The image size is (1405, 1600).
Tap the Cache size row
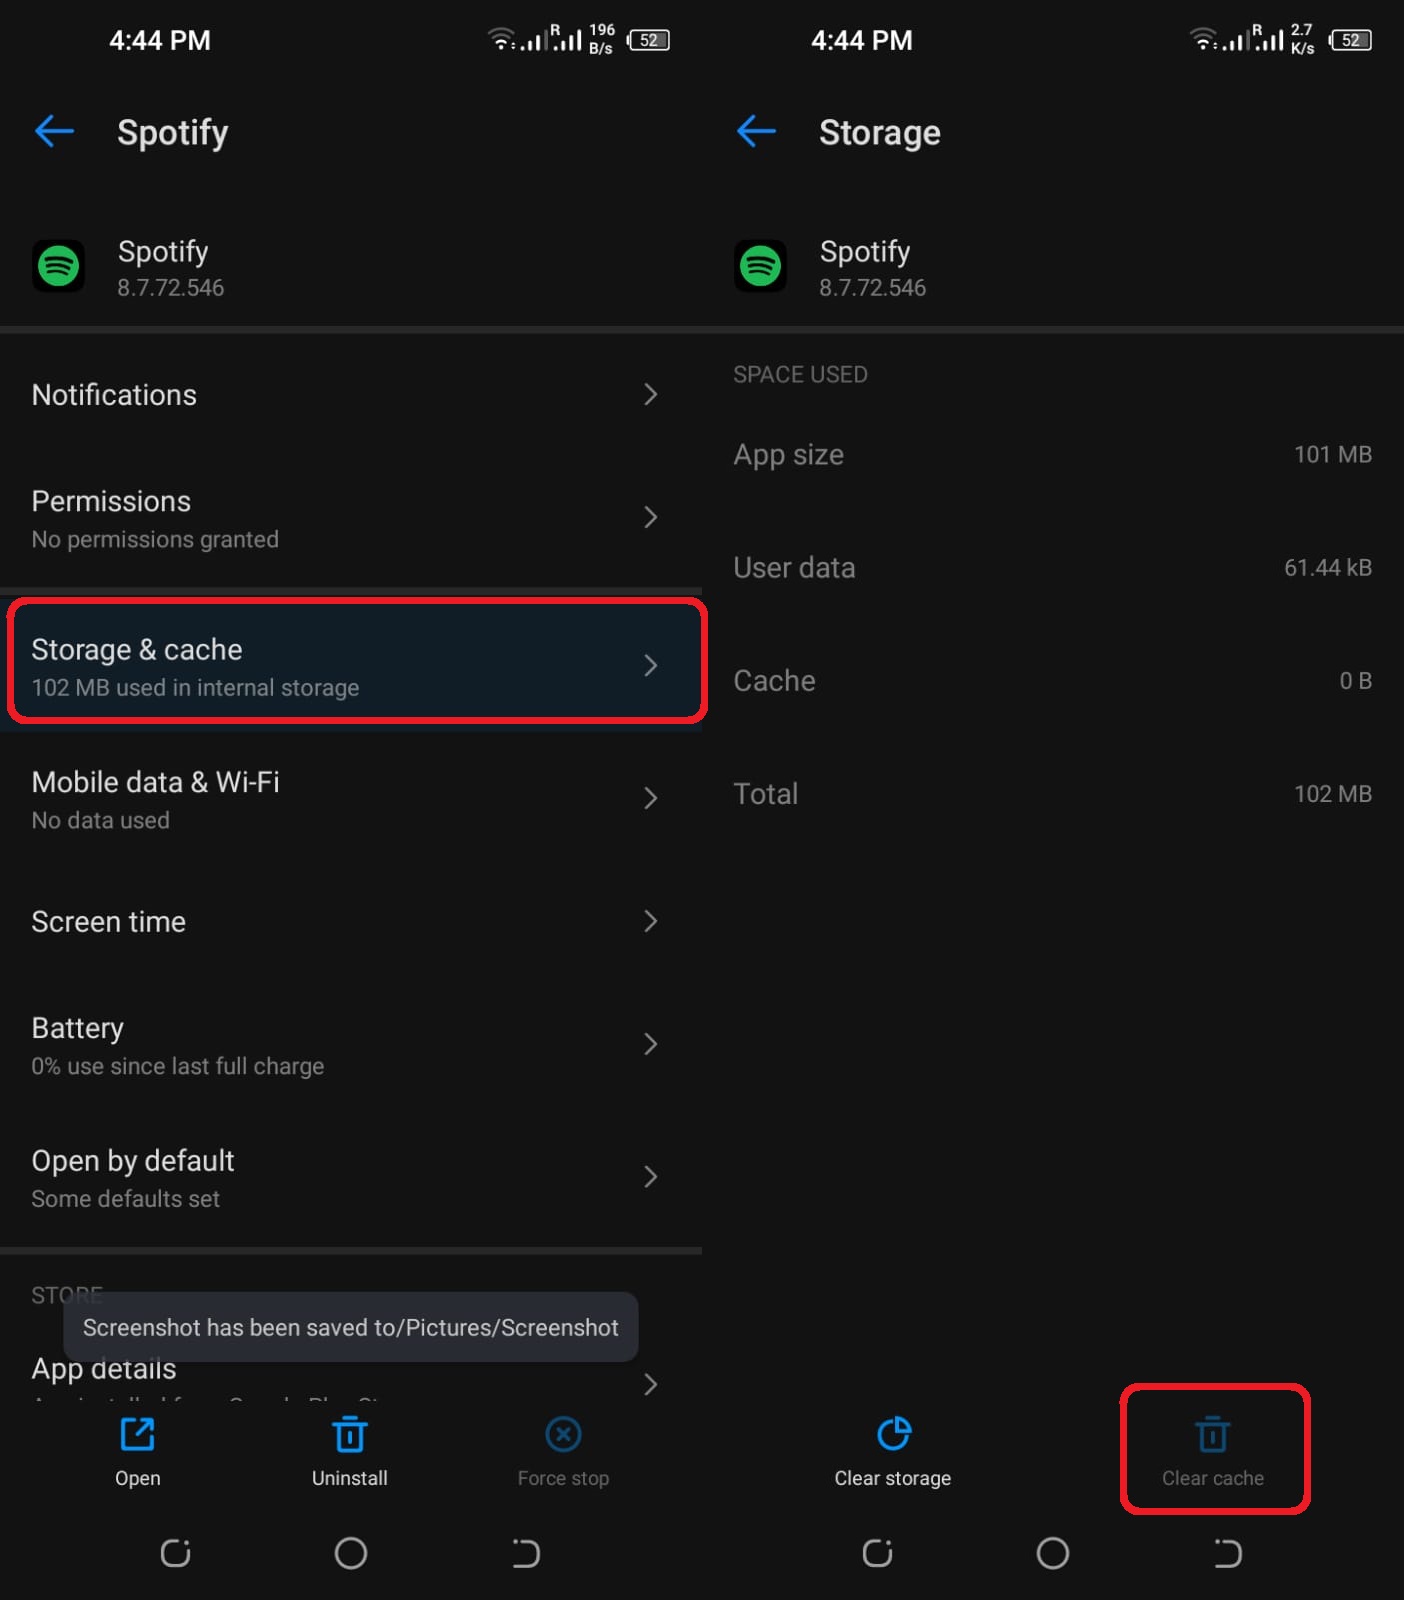[x=1053, y=681]
